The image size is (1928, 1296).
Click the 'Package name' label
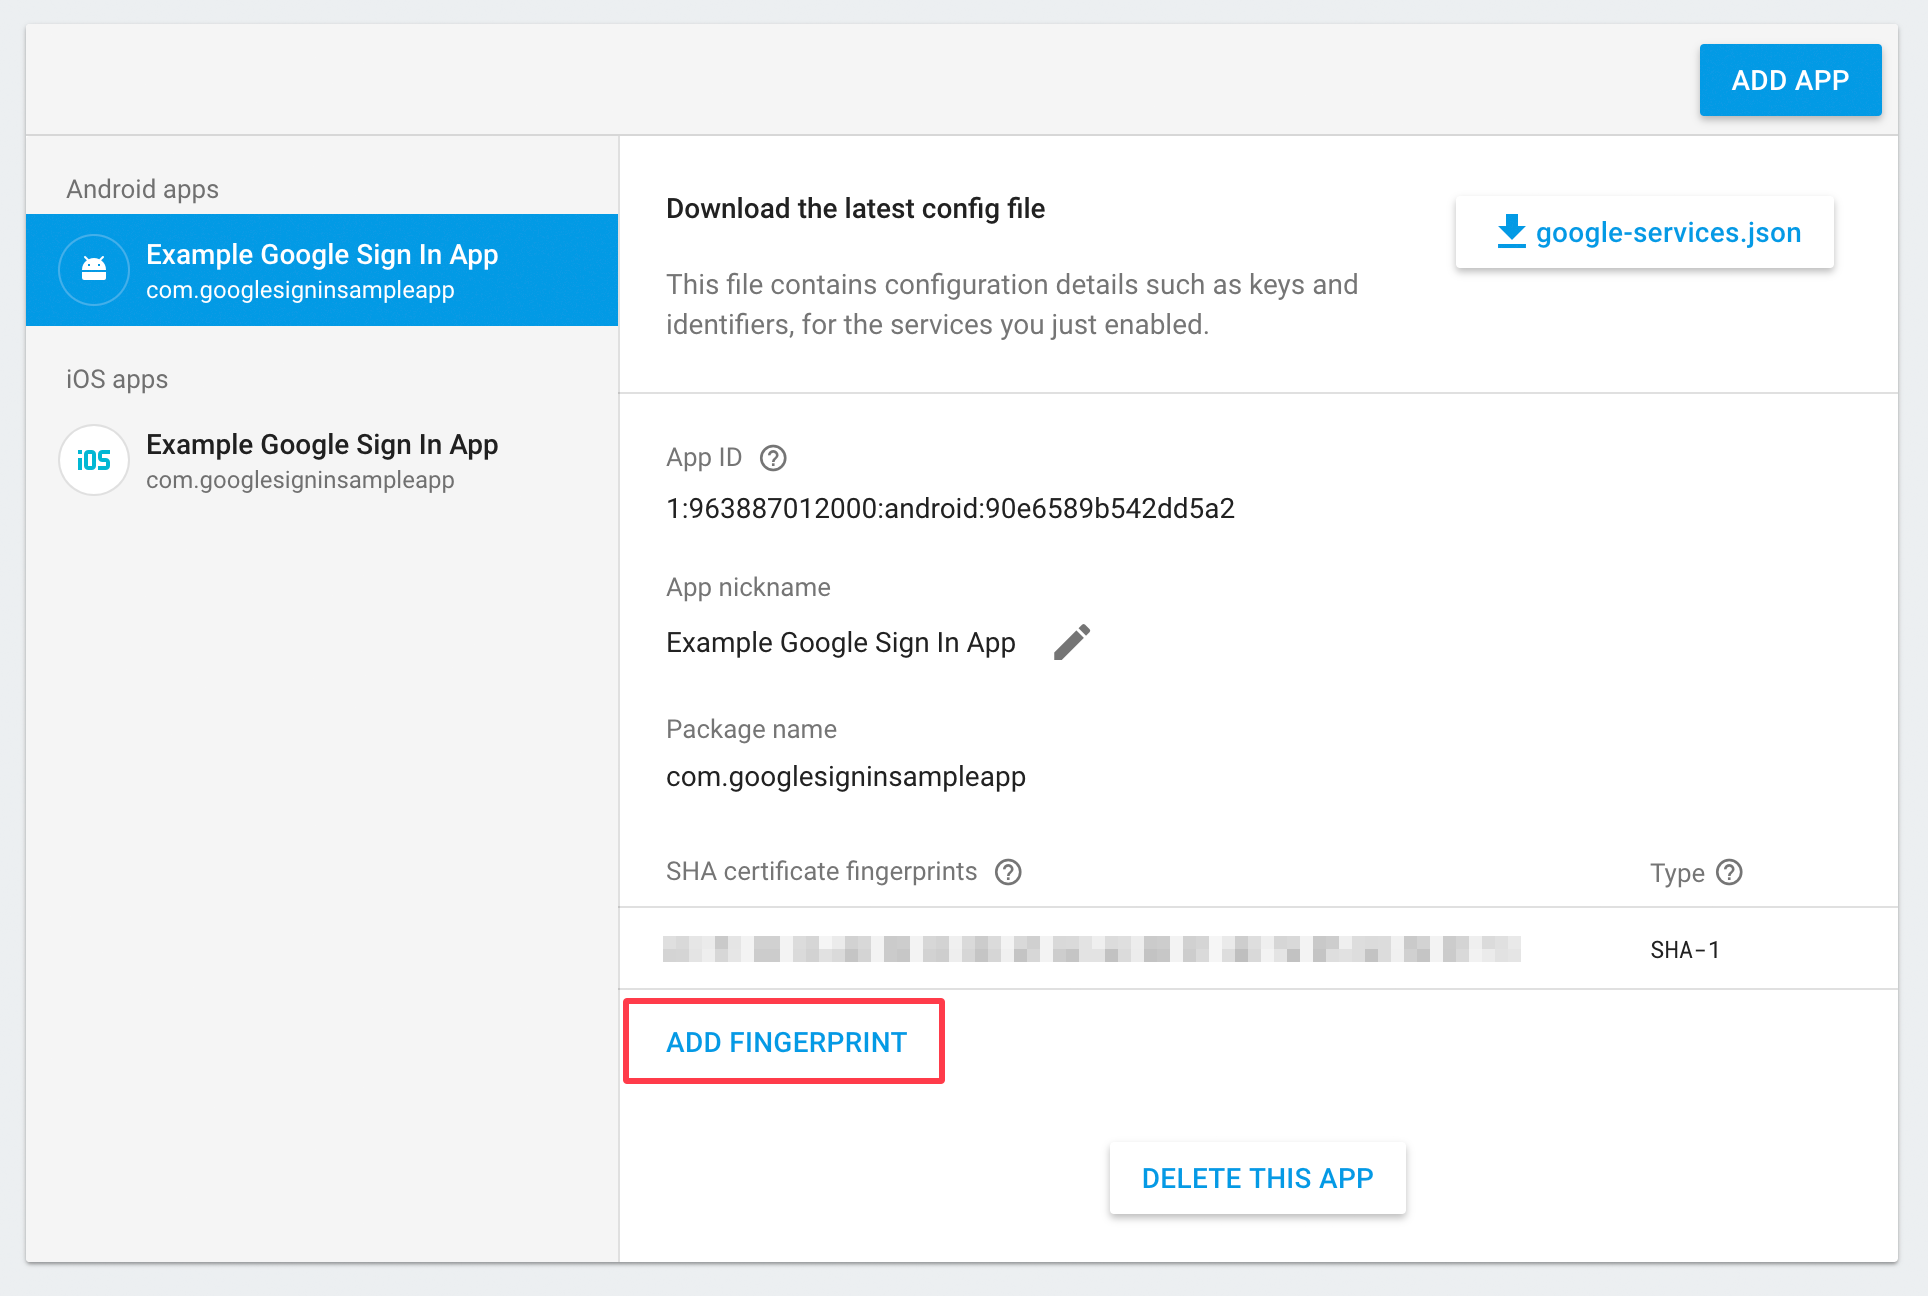click(751, 729)
